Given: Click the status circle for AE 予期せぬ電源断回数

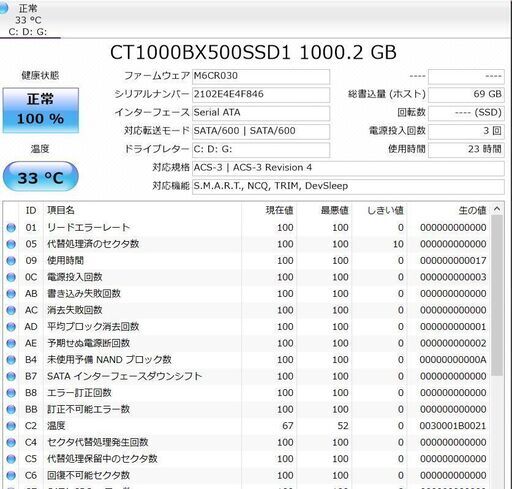Looking at the screenshot, I should 11,343.
